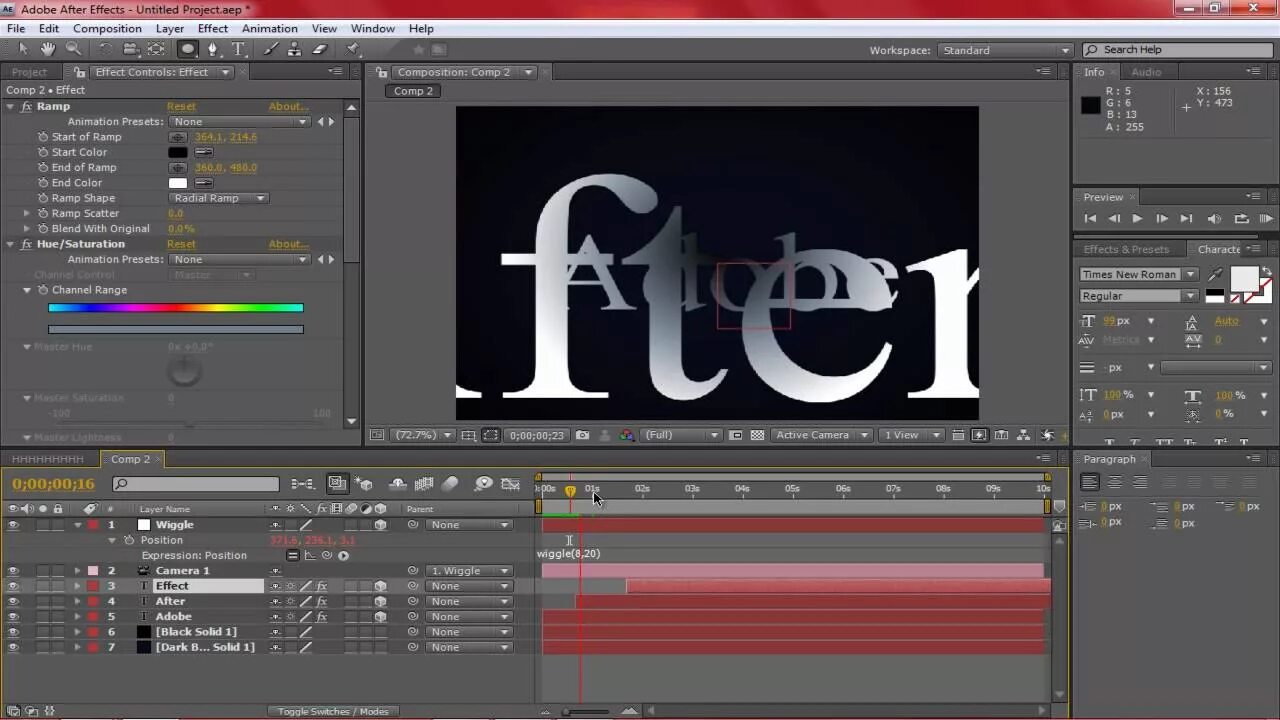Toggle the Ramp effect fx switch
The width and height of the screenshot is (1280, 720).
(x=27, y=106)
